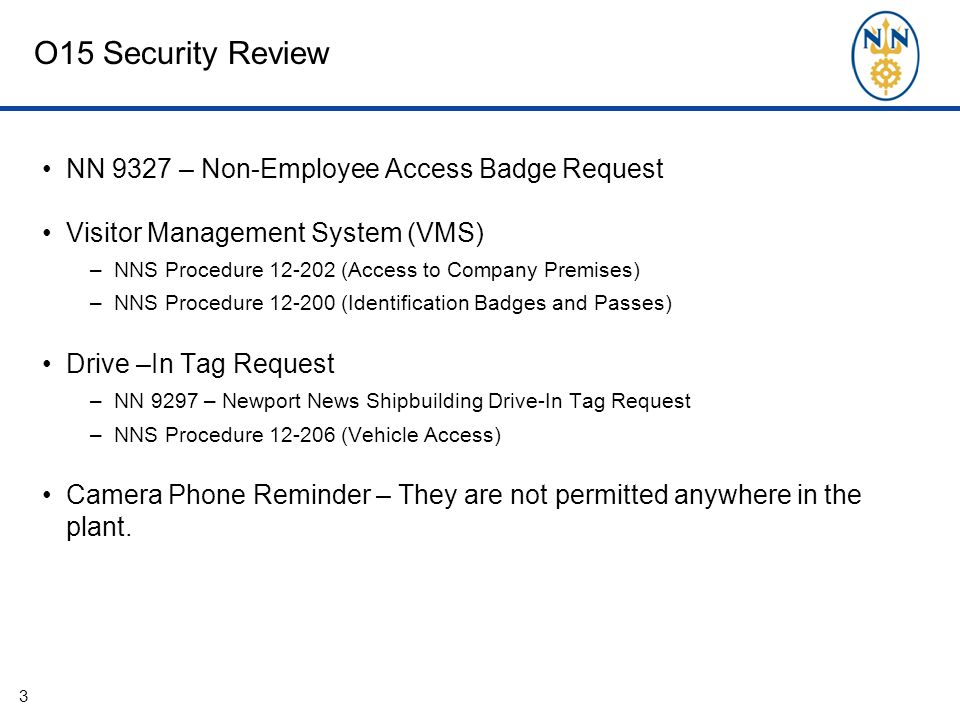Click the bullet dot before Camera Phone Reminder
The height and width of the screenshot is (720, 960).
click(47, 495)
